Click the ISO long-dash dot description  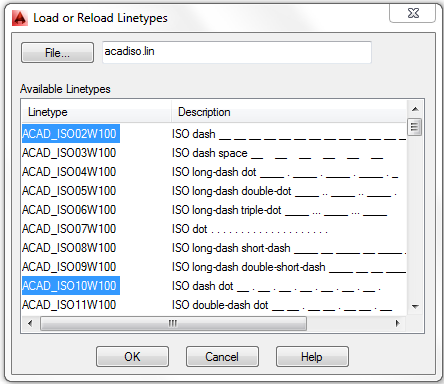(x=285, y=172)
